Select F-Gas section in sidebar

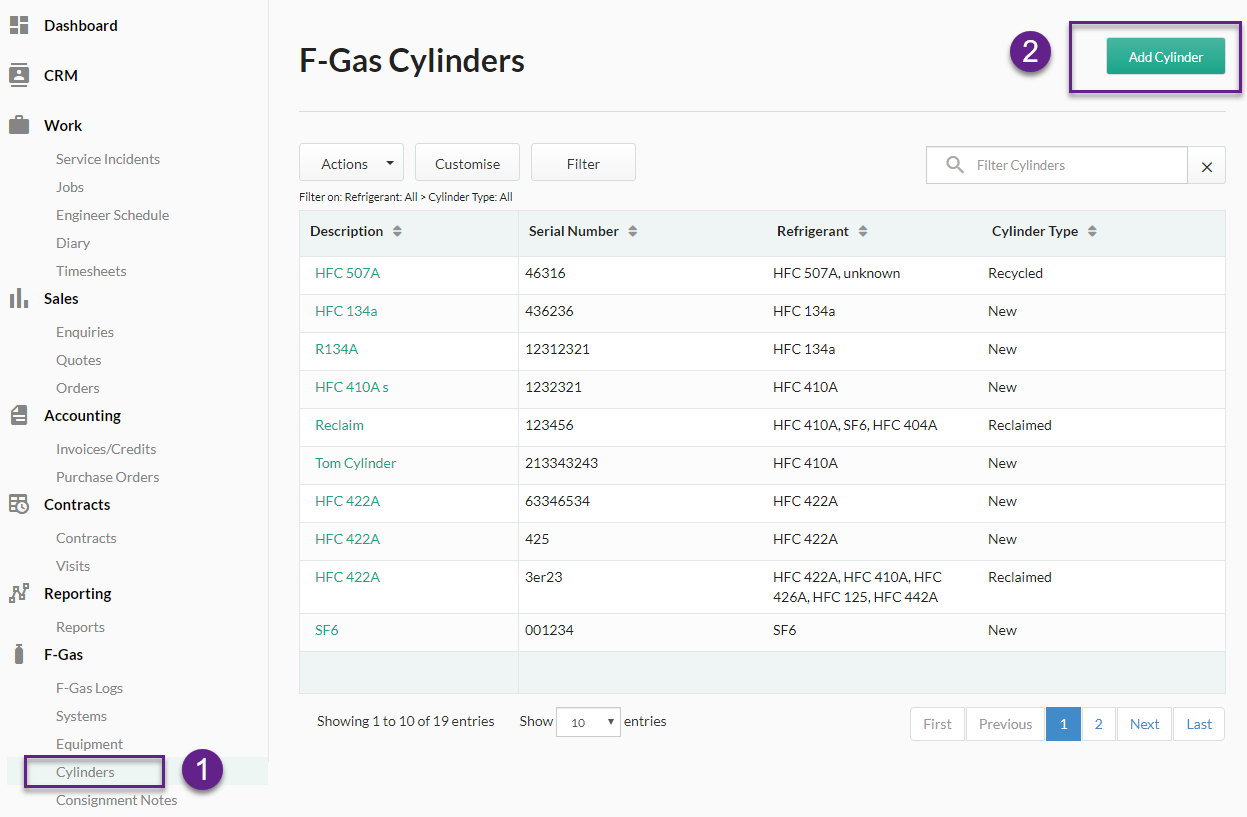pos(63,654)
